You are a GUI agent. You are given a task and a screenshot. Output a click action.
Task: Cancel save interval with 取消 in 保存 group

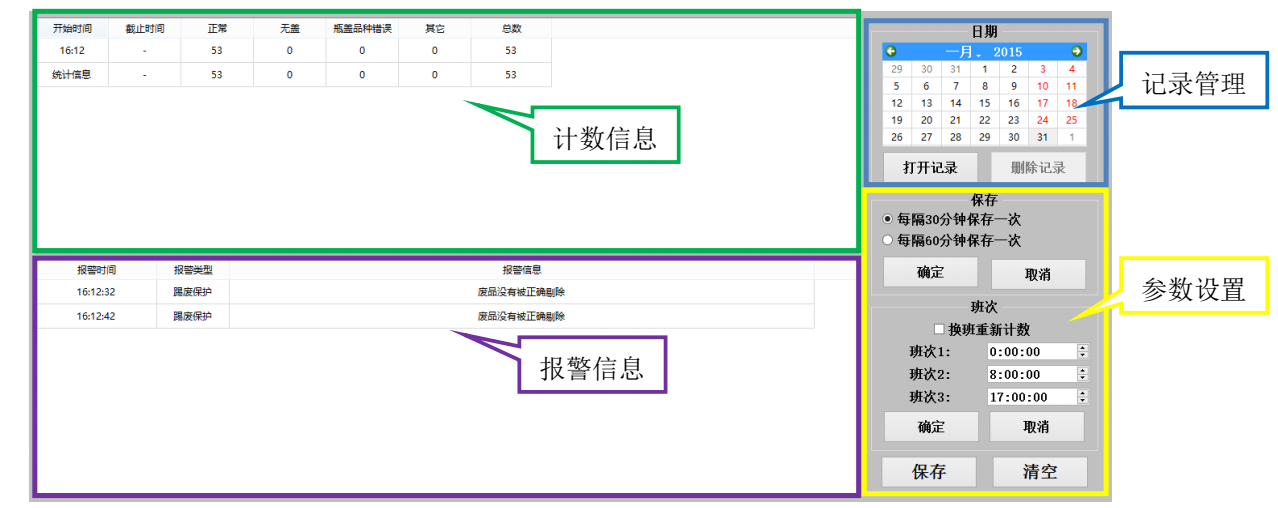(x=1037, y=274)
